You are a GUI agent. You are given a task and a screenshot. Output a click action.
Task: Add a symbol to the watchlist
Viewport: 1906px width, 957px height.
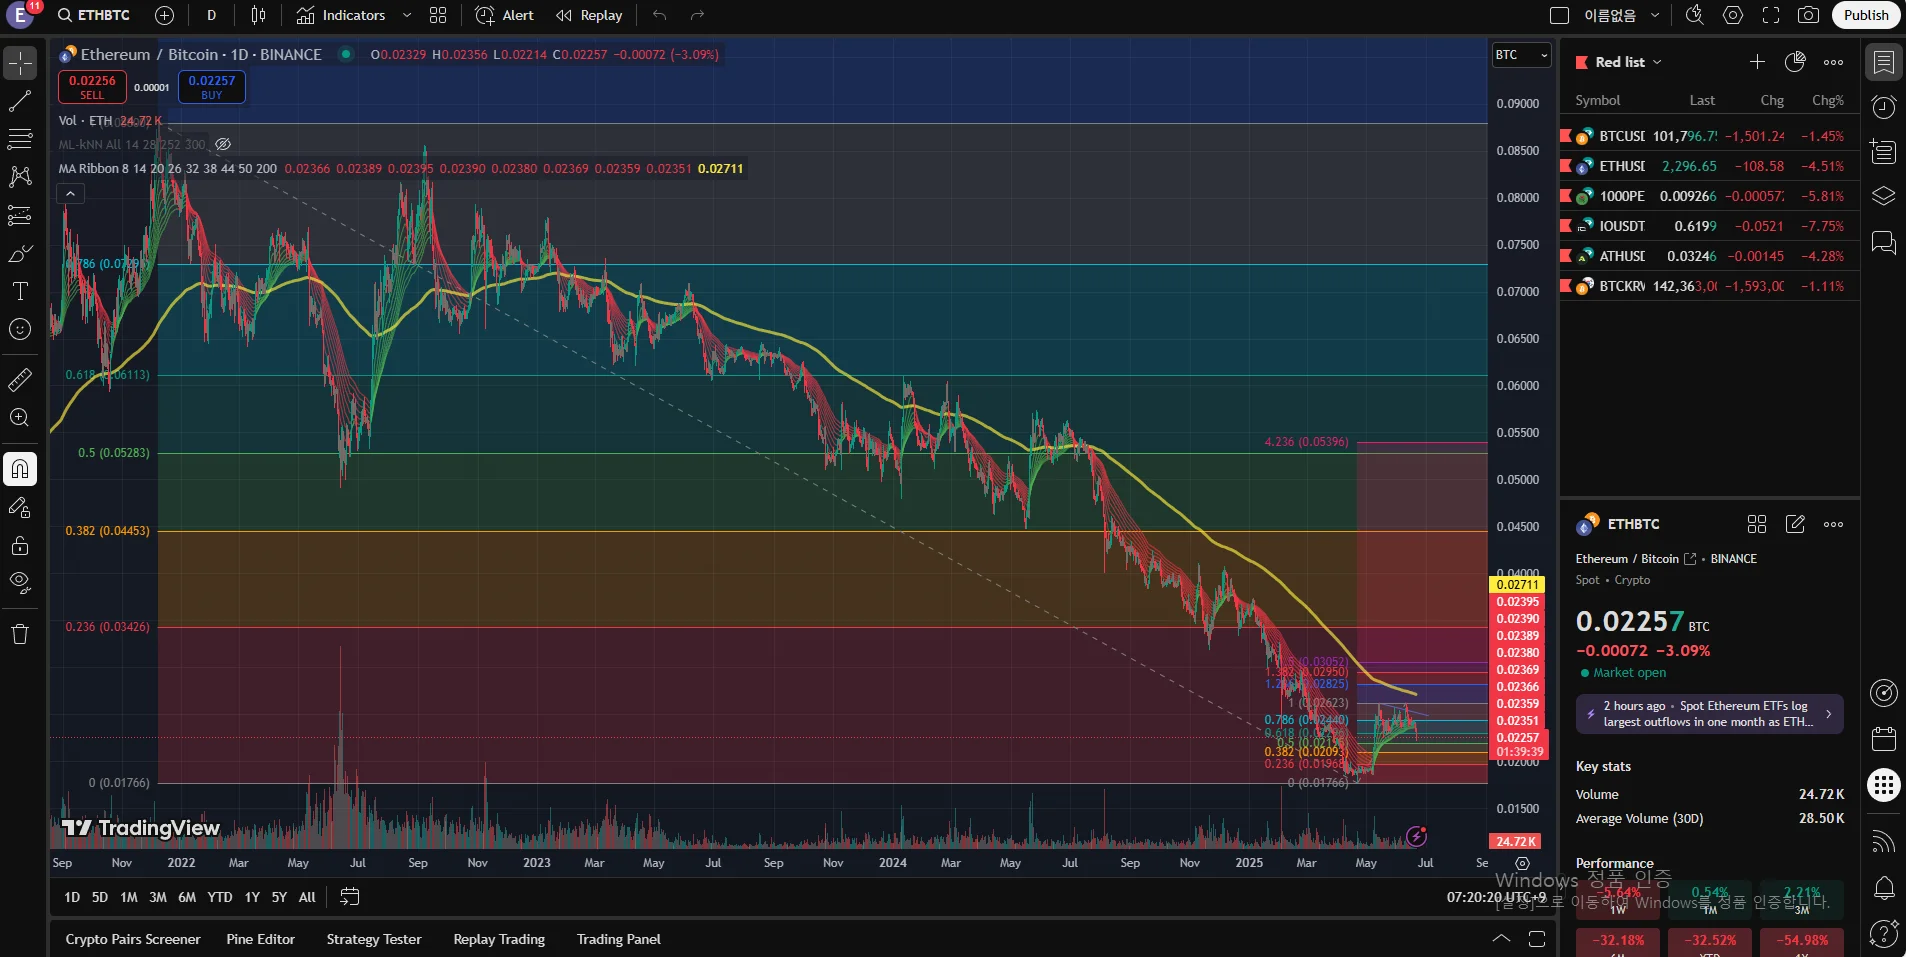pyautogui.click(x=1757, y=62)
